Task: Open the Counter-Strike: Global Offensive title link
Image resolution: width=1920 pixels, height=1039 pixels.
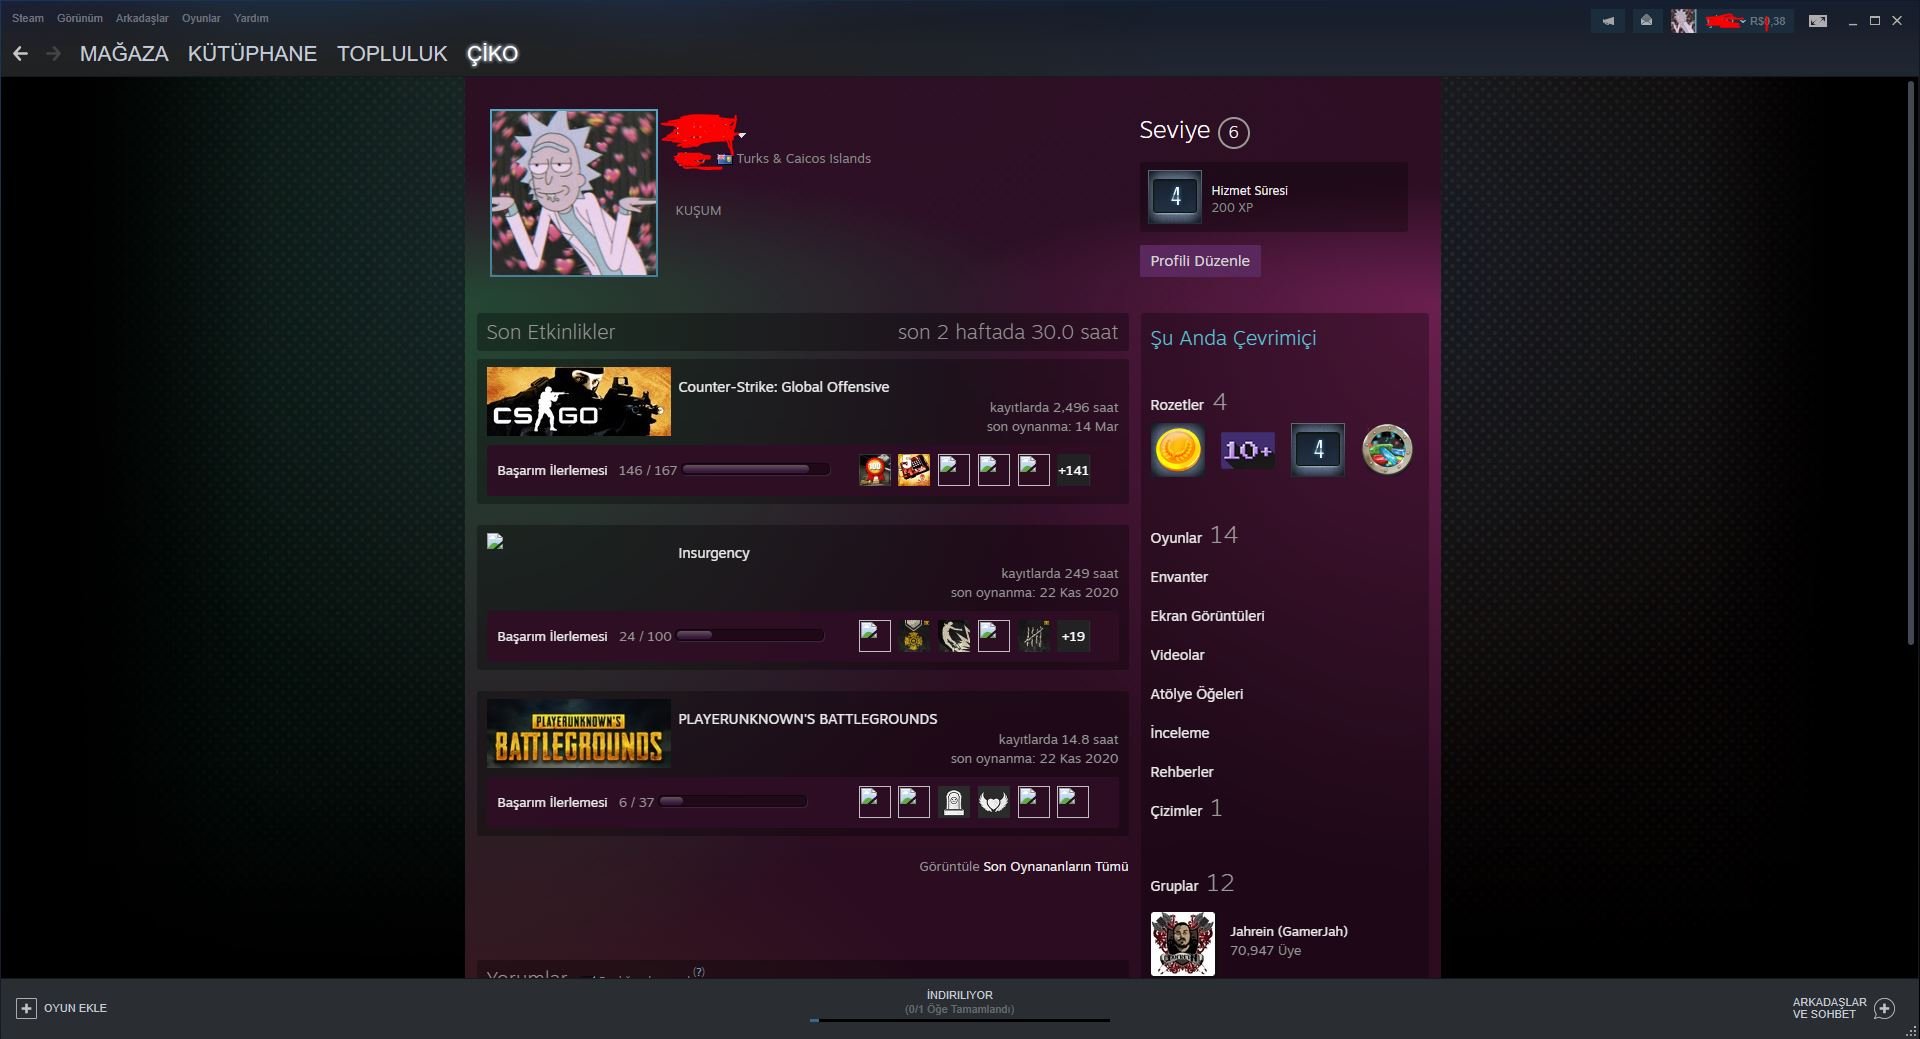Action: click(783, 387)
